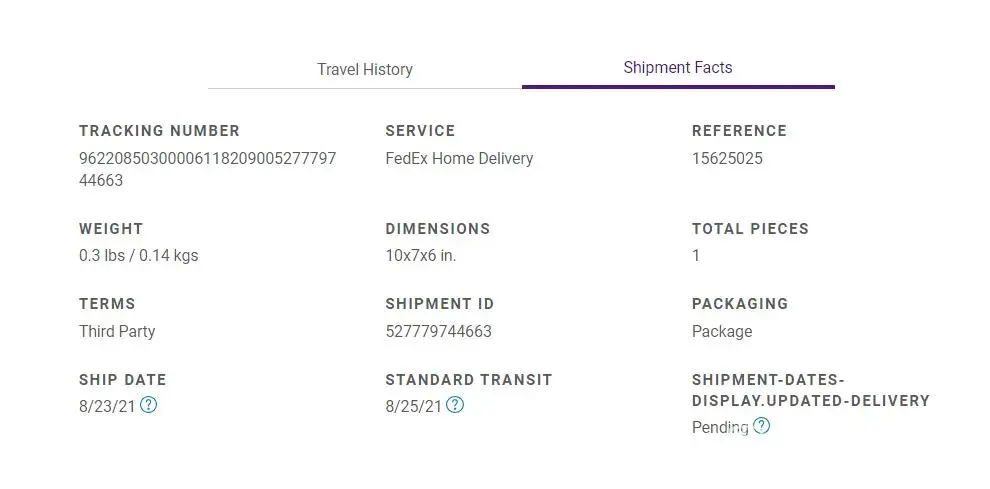Open the Travel History tab

(x=365, y=69)
